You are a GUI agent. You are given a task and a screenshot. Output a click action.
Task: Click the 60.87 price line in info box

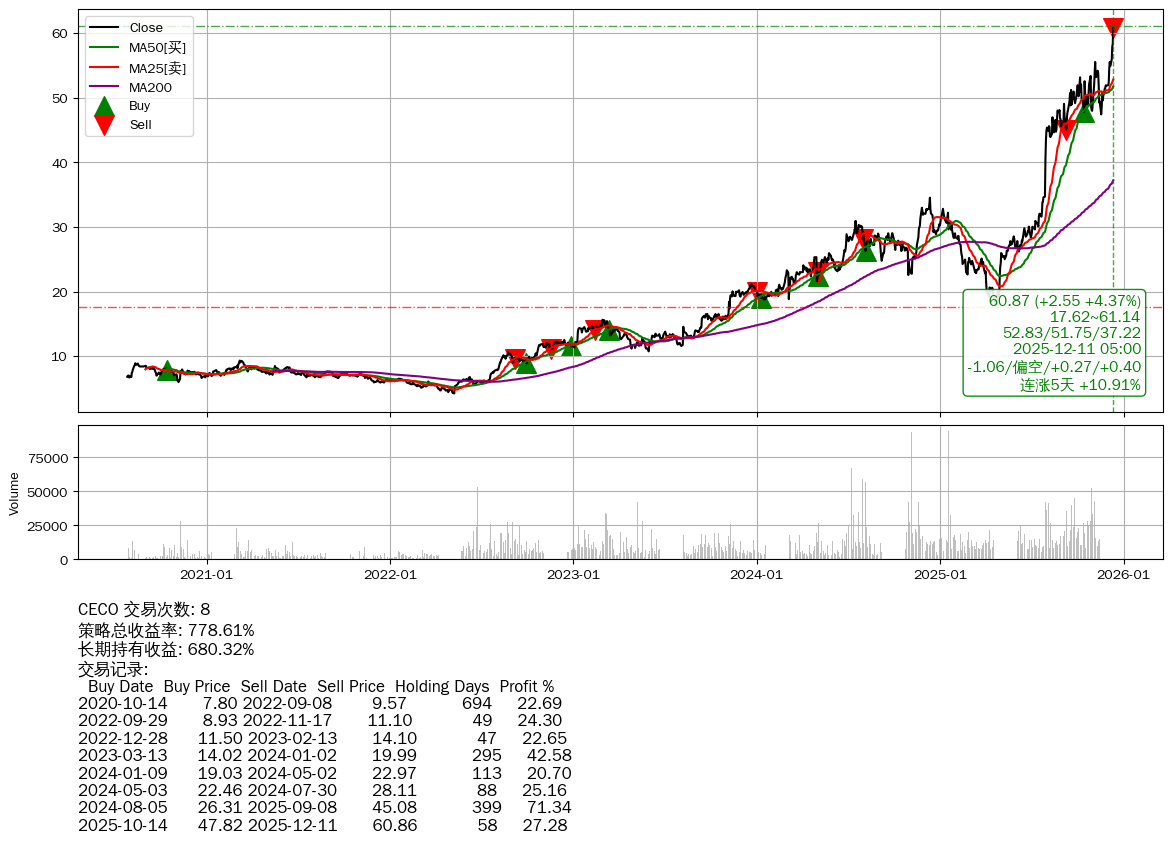point(1064,301)
